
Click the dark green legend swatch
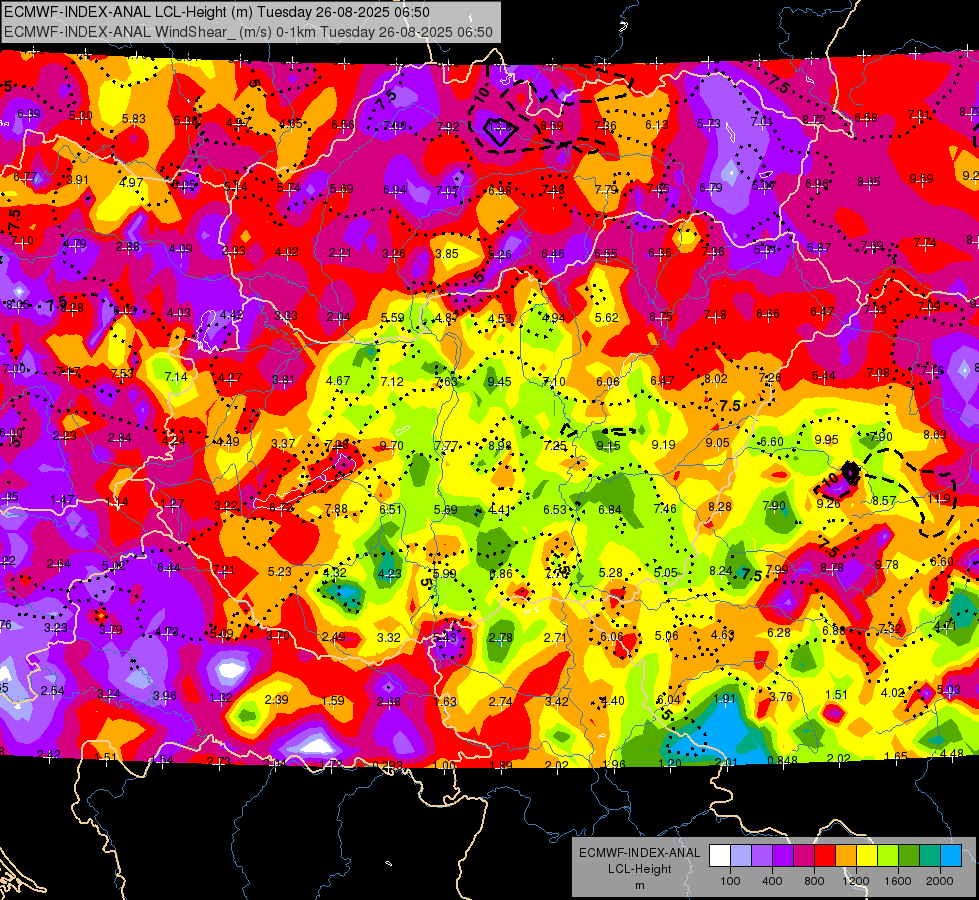coord(909,856)
